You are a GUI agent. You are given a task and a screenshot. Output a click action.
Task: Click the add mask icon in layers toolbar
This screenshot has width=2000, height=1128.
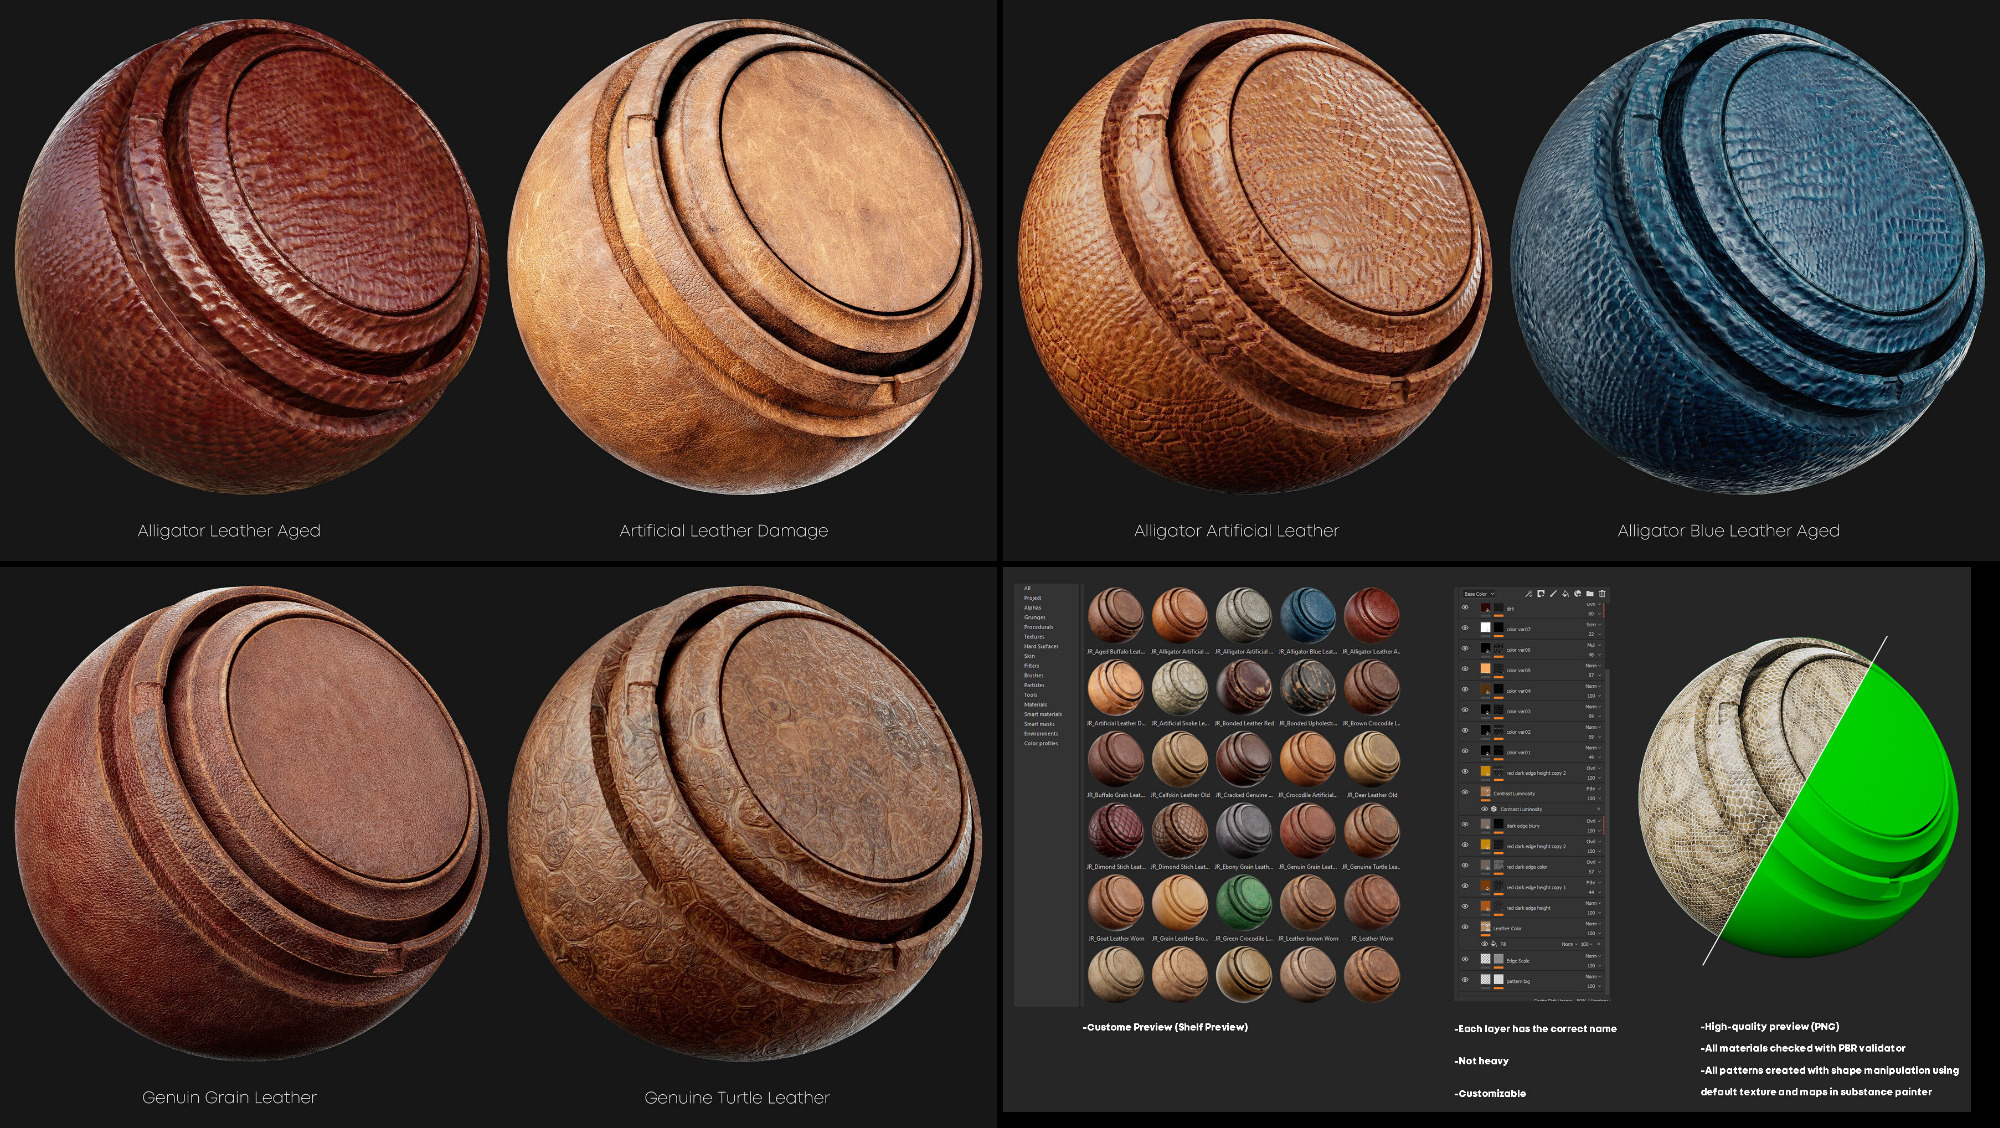(1541, 594)
